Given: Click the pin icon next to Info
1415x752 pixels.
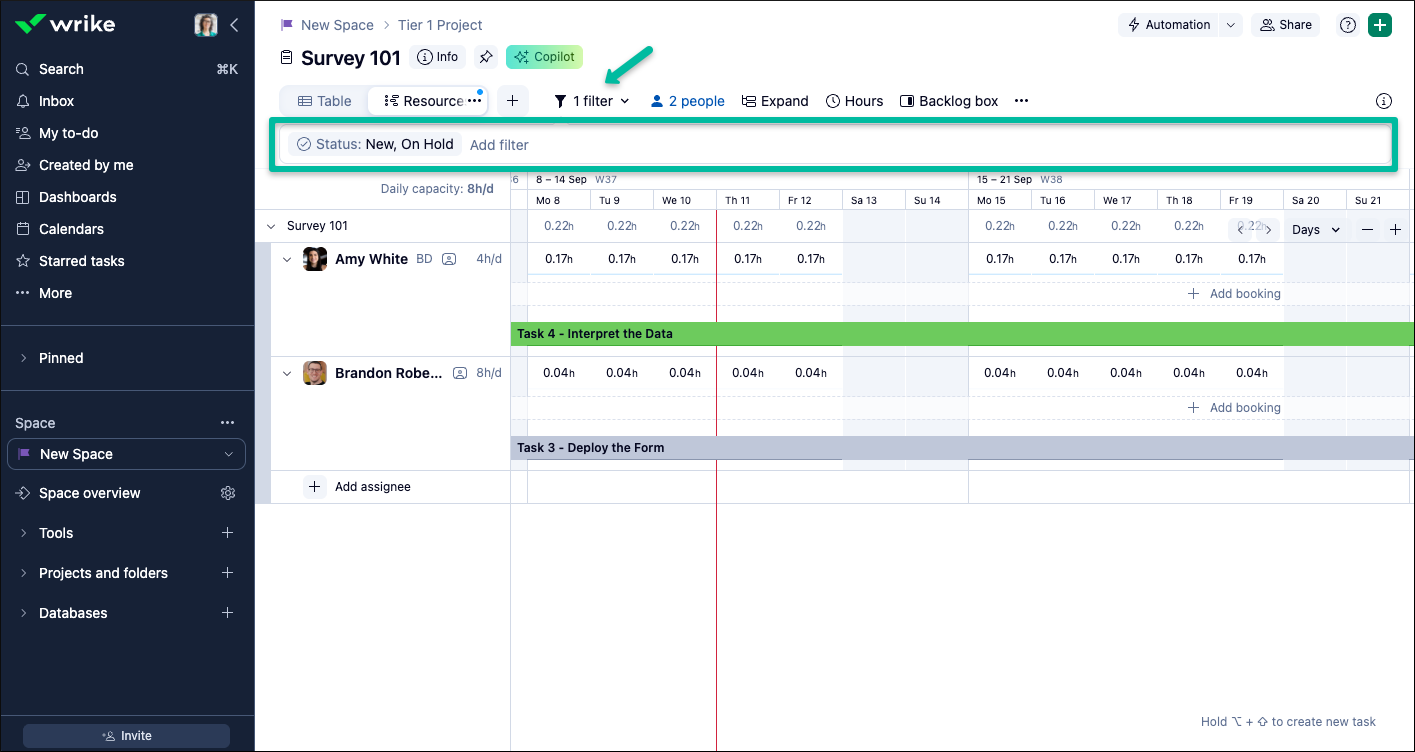Looking at the screenshot, I should (x=486, y=57).
